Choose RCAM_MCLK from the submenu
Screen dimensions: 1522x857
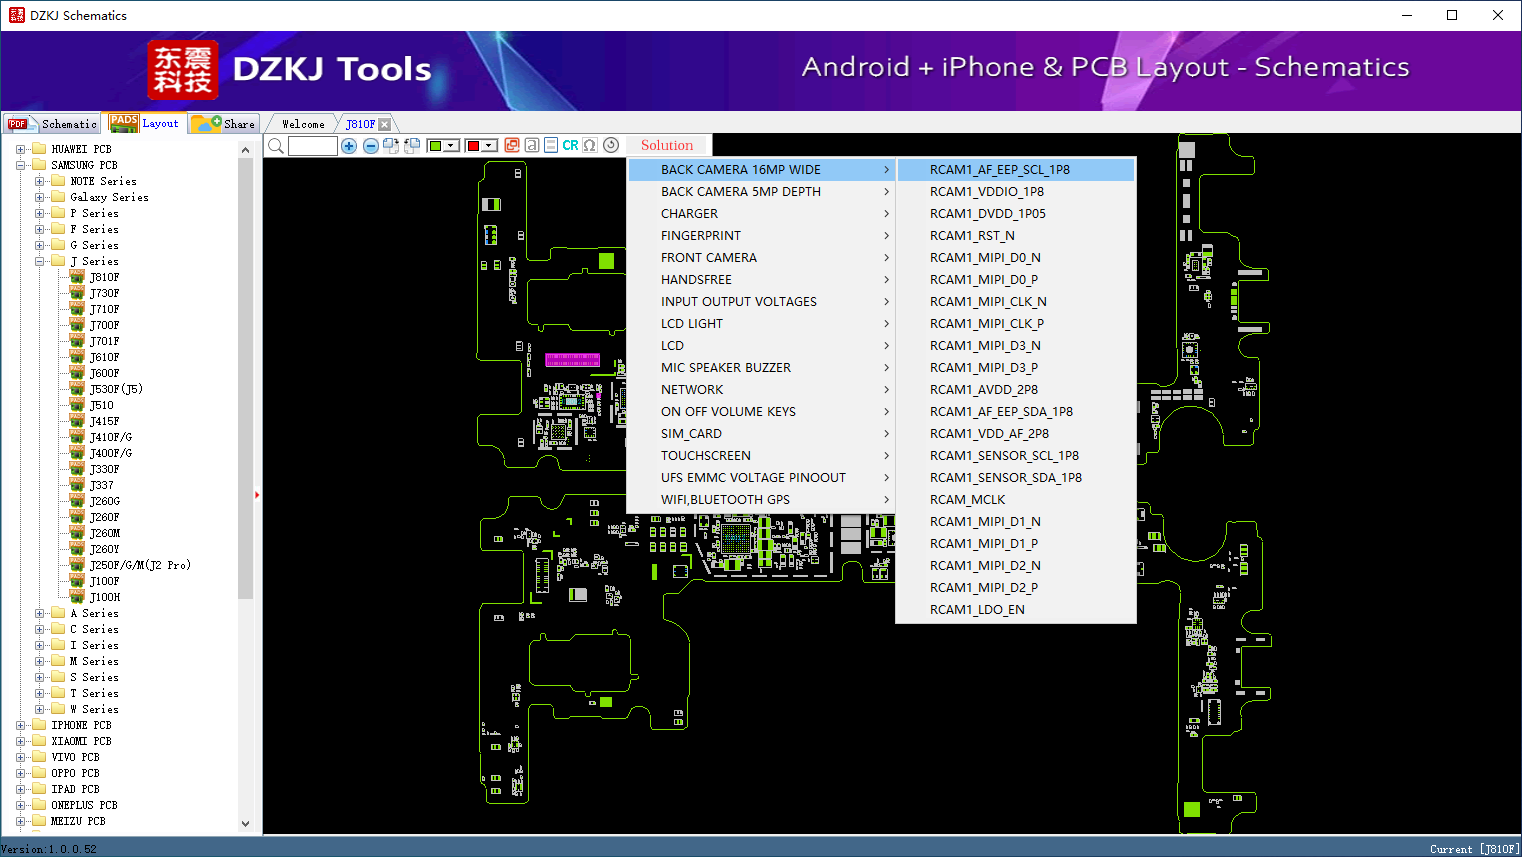[x=1016, y=500]
